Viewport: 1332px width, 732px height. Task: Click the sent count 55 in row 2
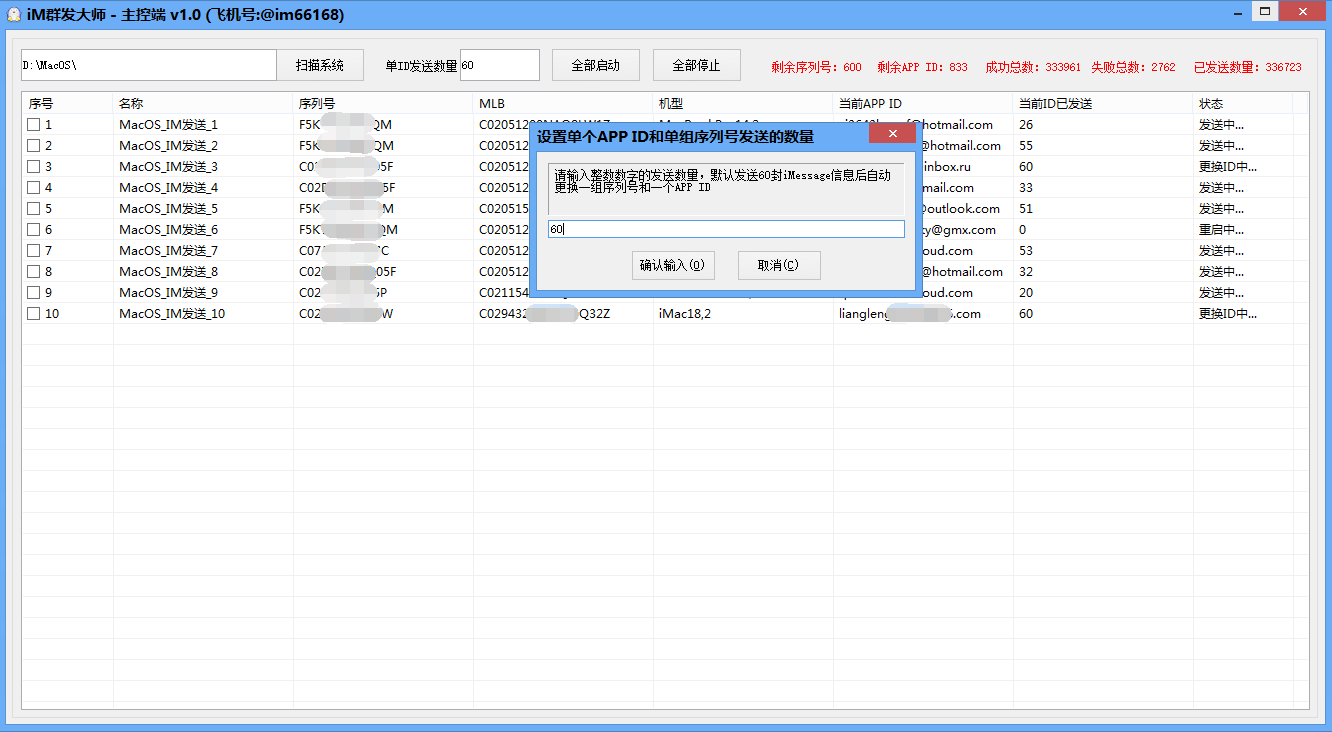coord(1026,146)
